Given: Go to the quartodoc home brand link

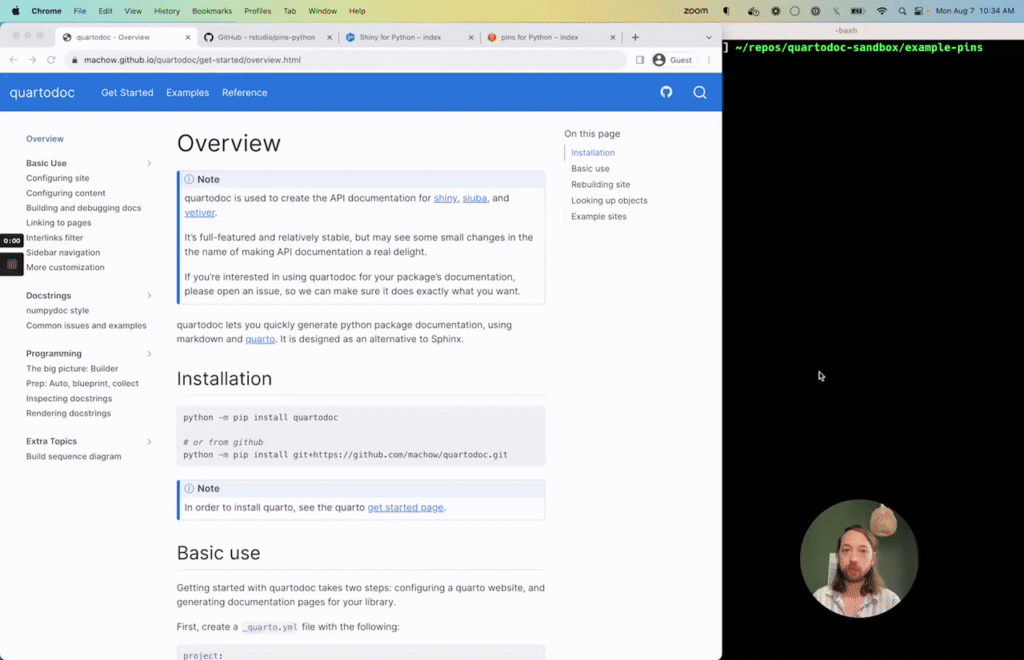Looking at the screenshot, I should pos(42,93).
